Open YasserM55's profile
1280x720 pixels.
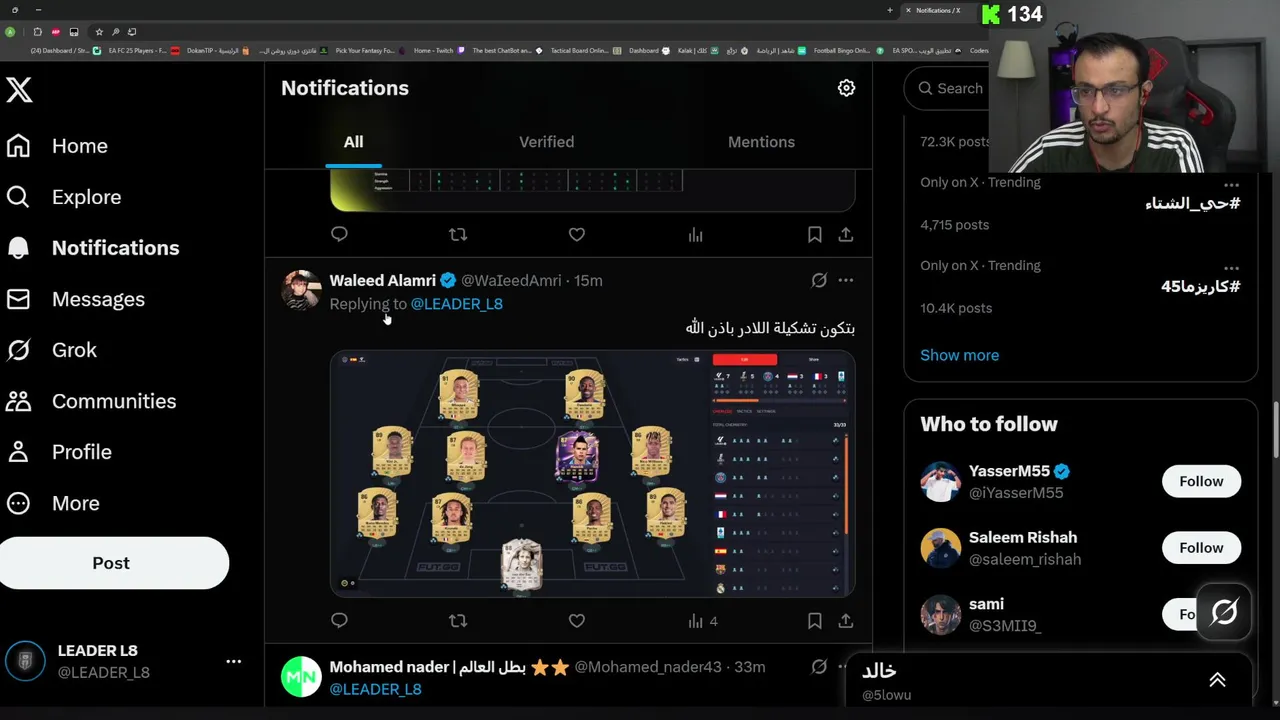point(1009,471)
